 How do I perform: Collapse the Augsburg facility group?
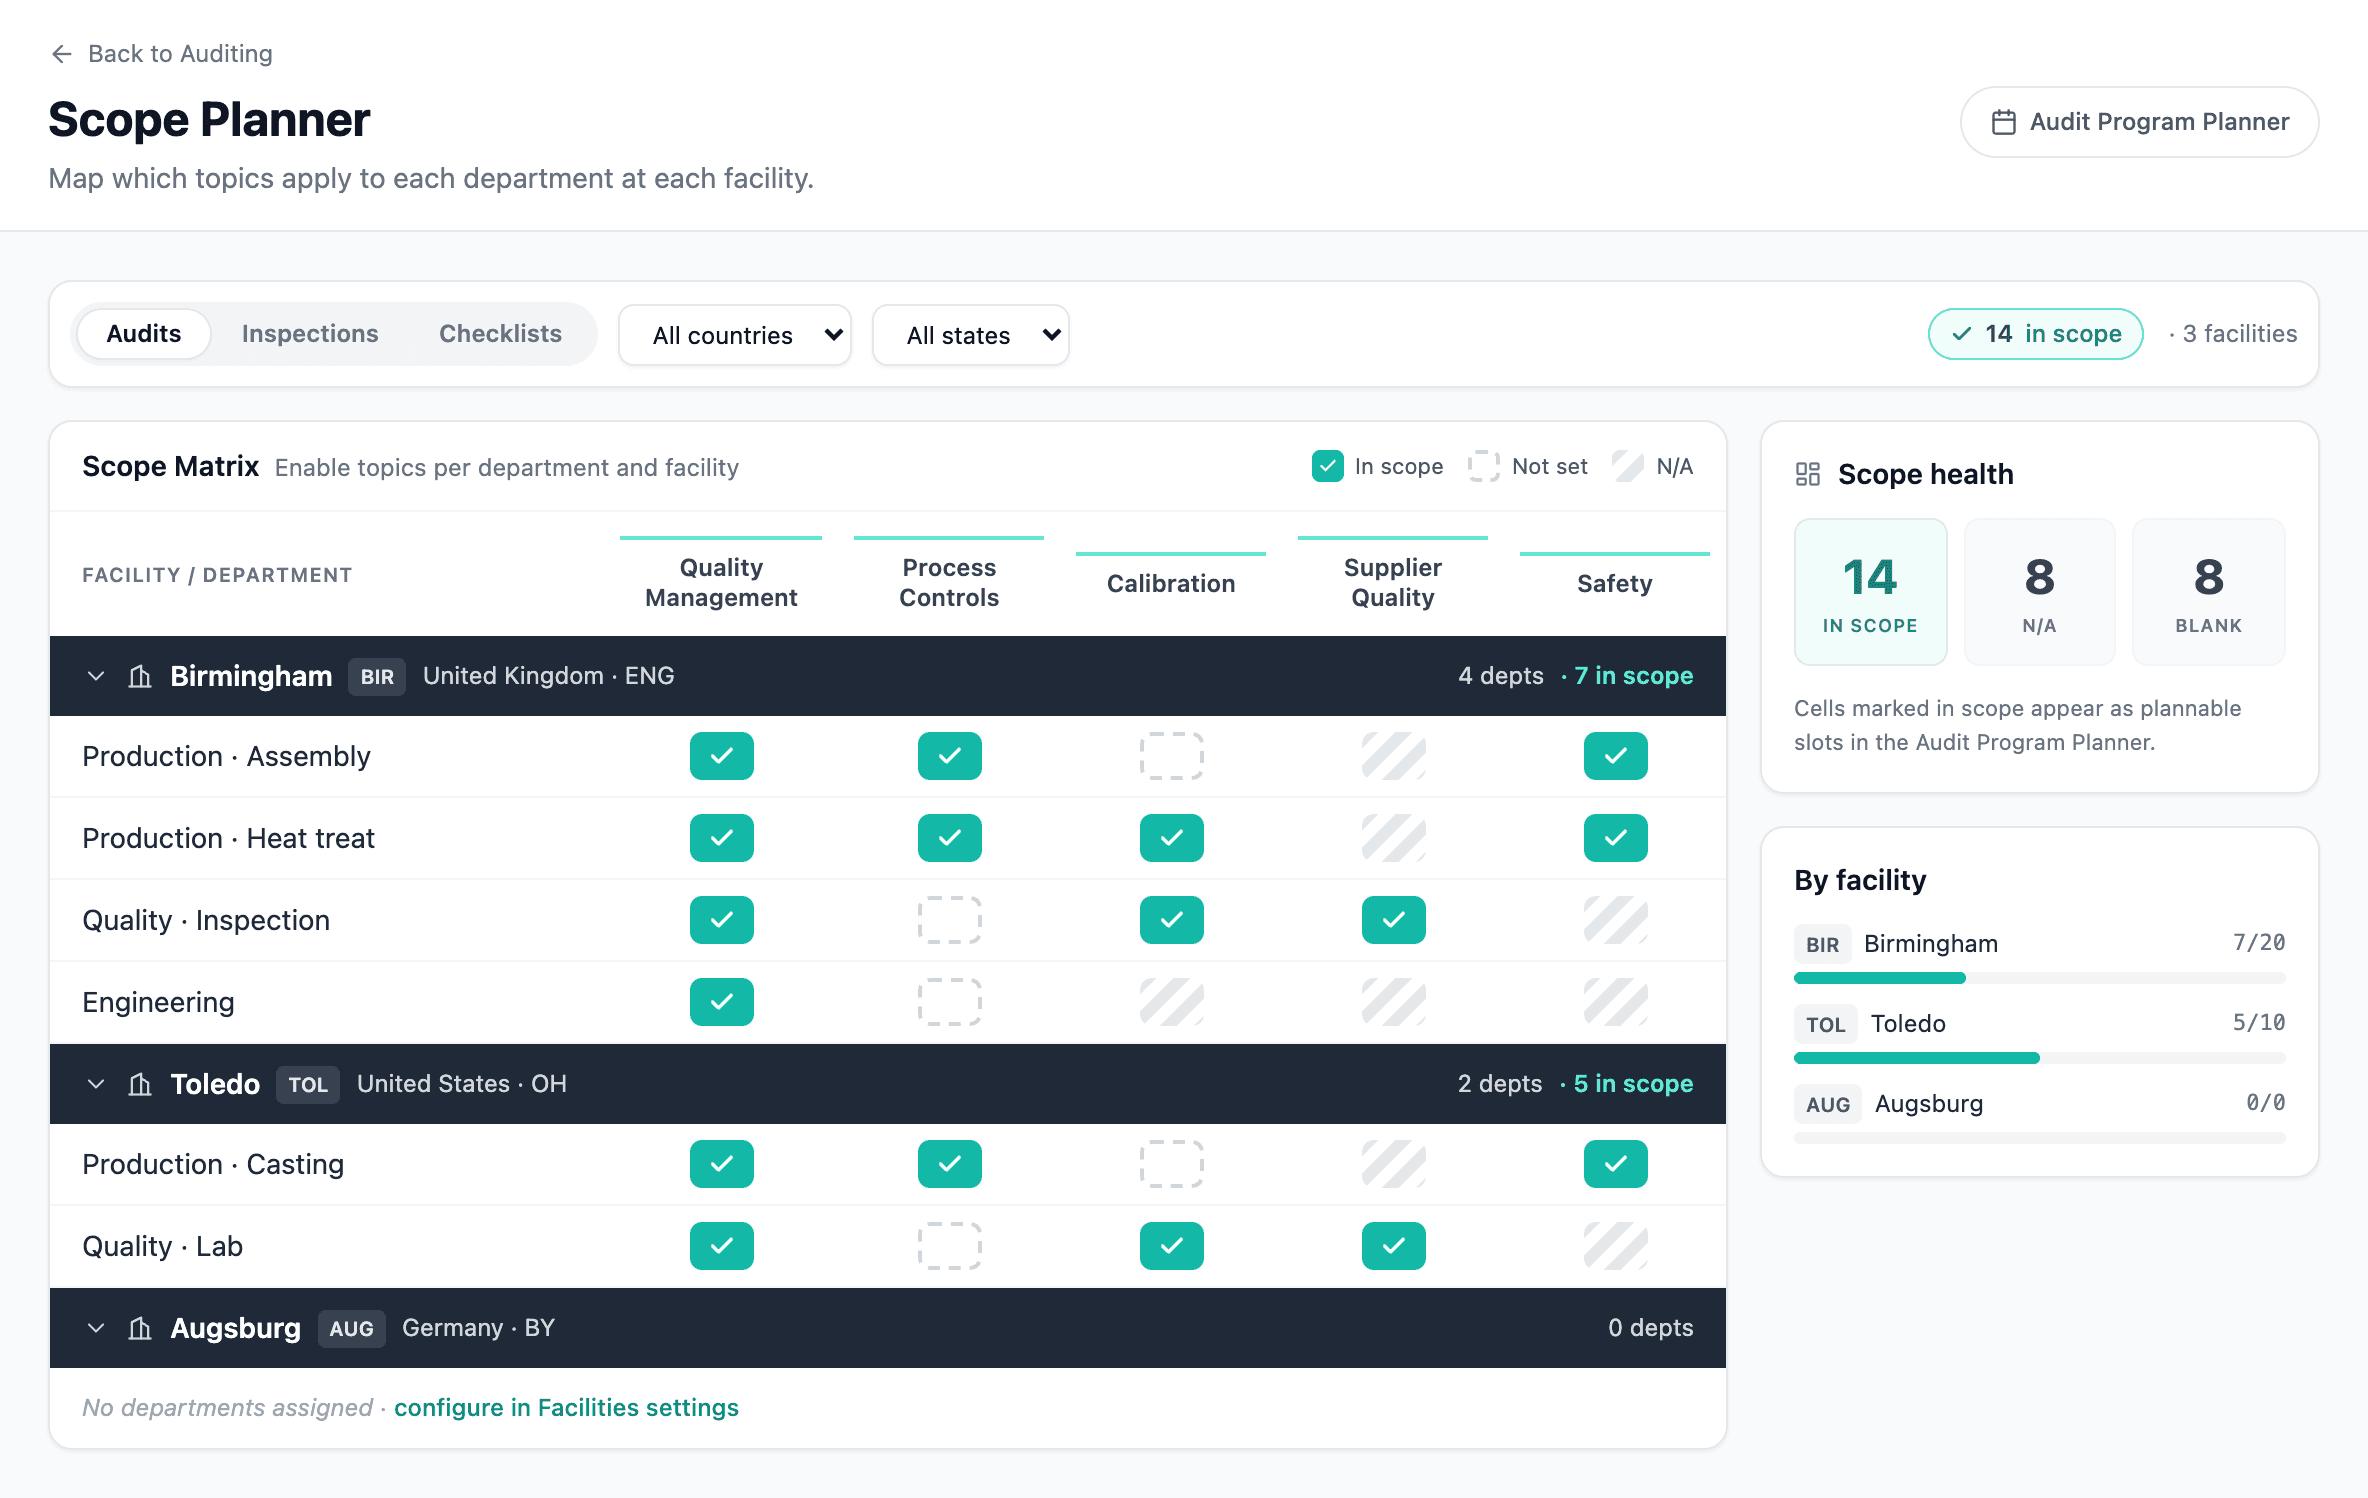coord(96,1328)
